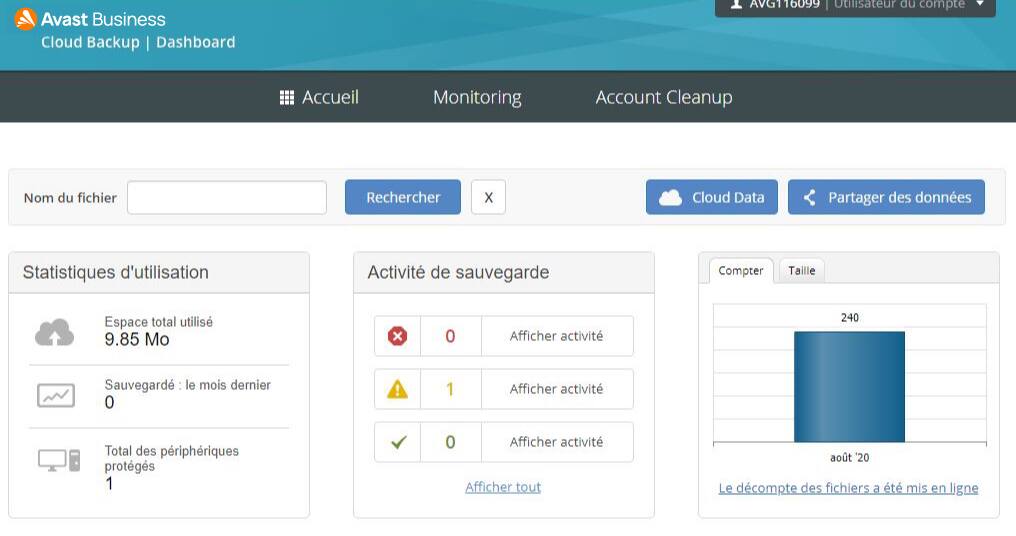Click the green checkmark success icon
The image size is (1016, 536).
coord(397,442)
